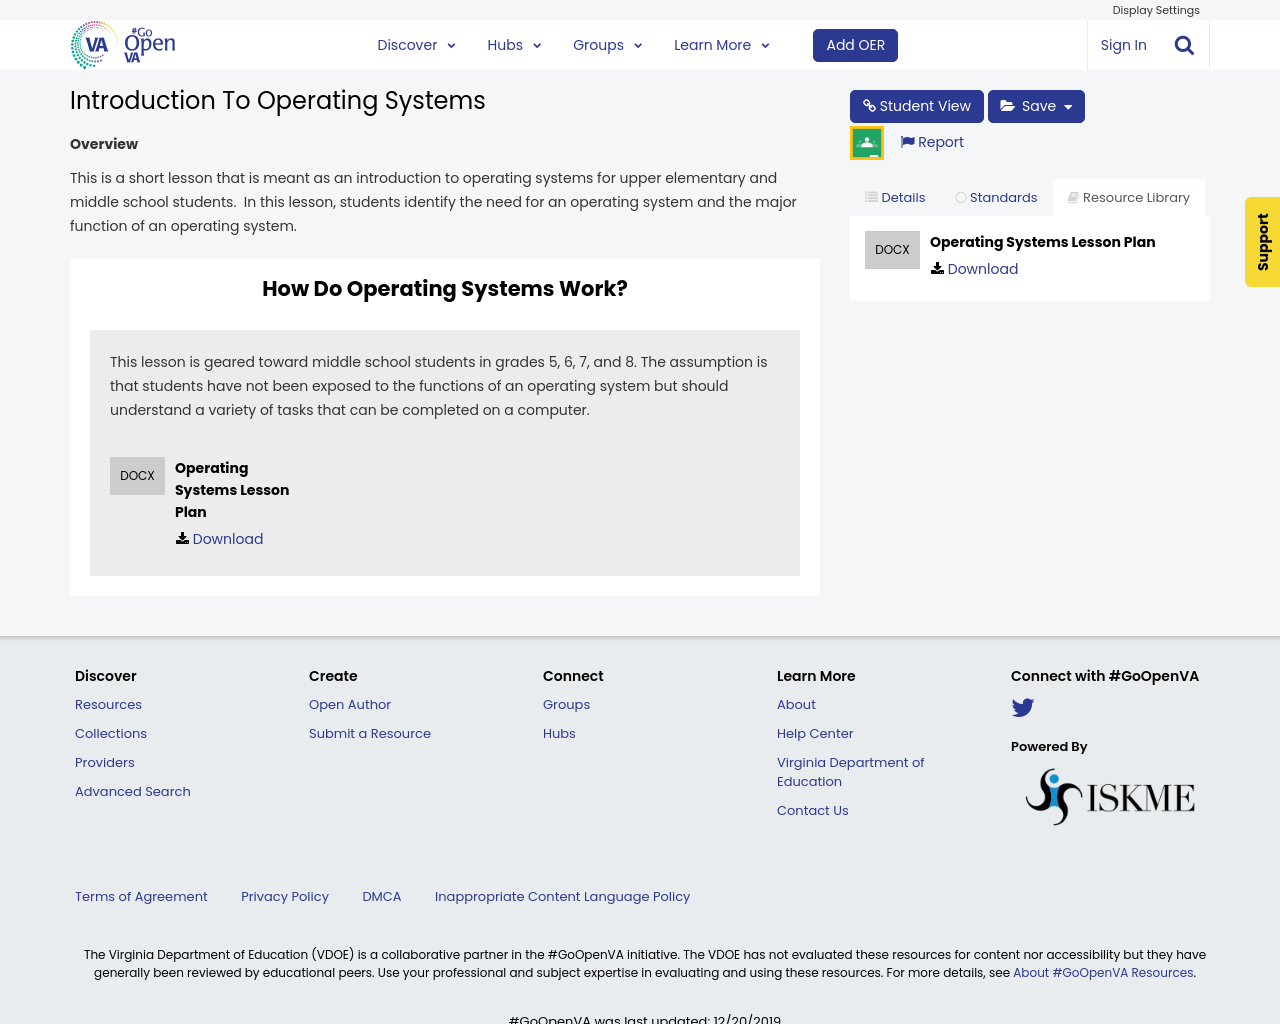This screenshot has width=1280, height=1024.
Task: Click the Add OER button
Action: pyautogui.click(x=855, y=45)
